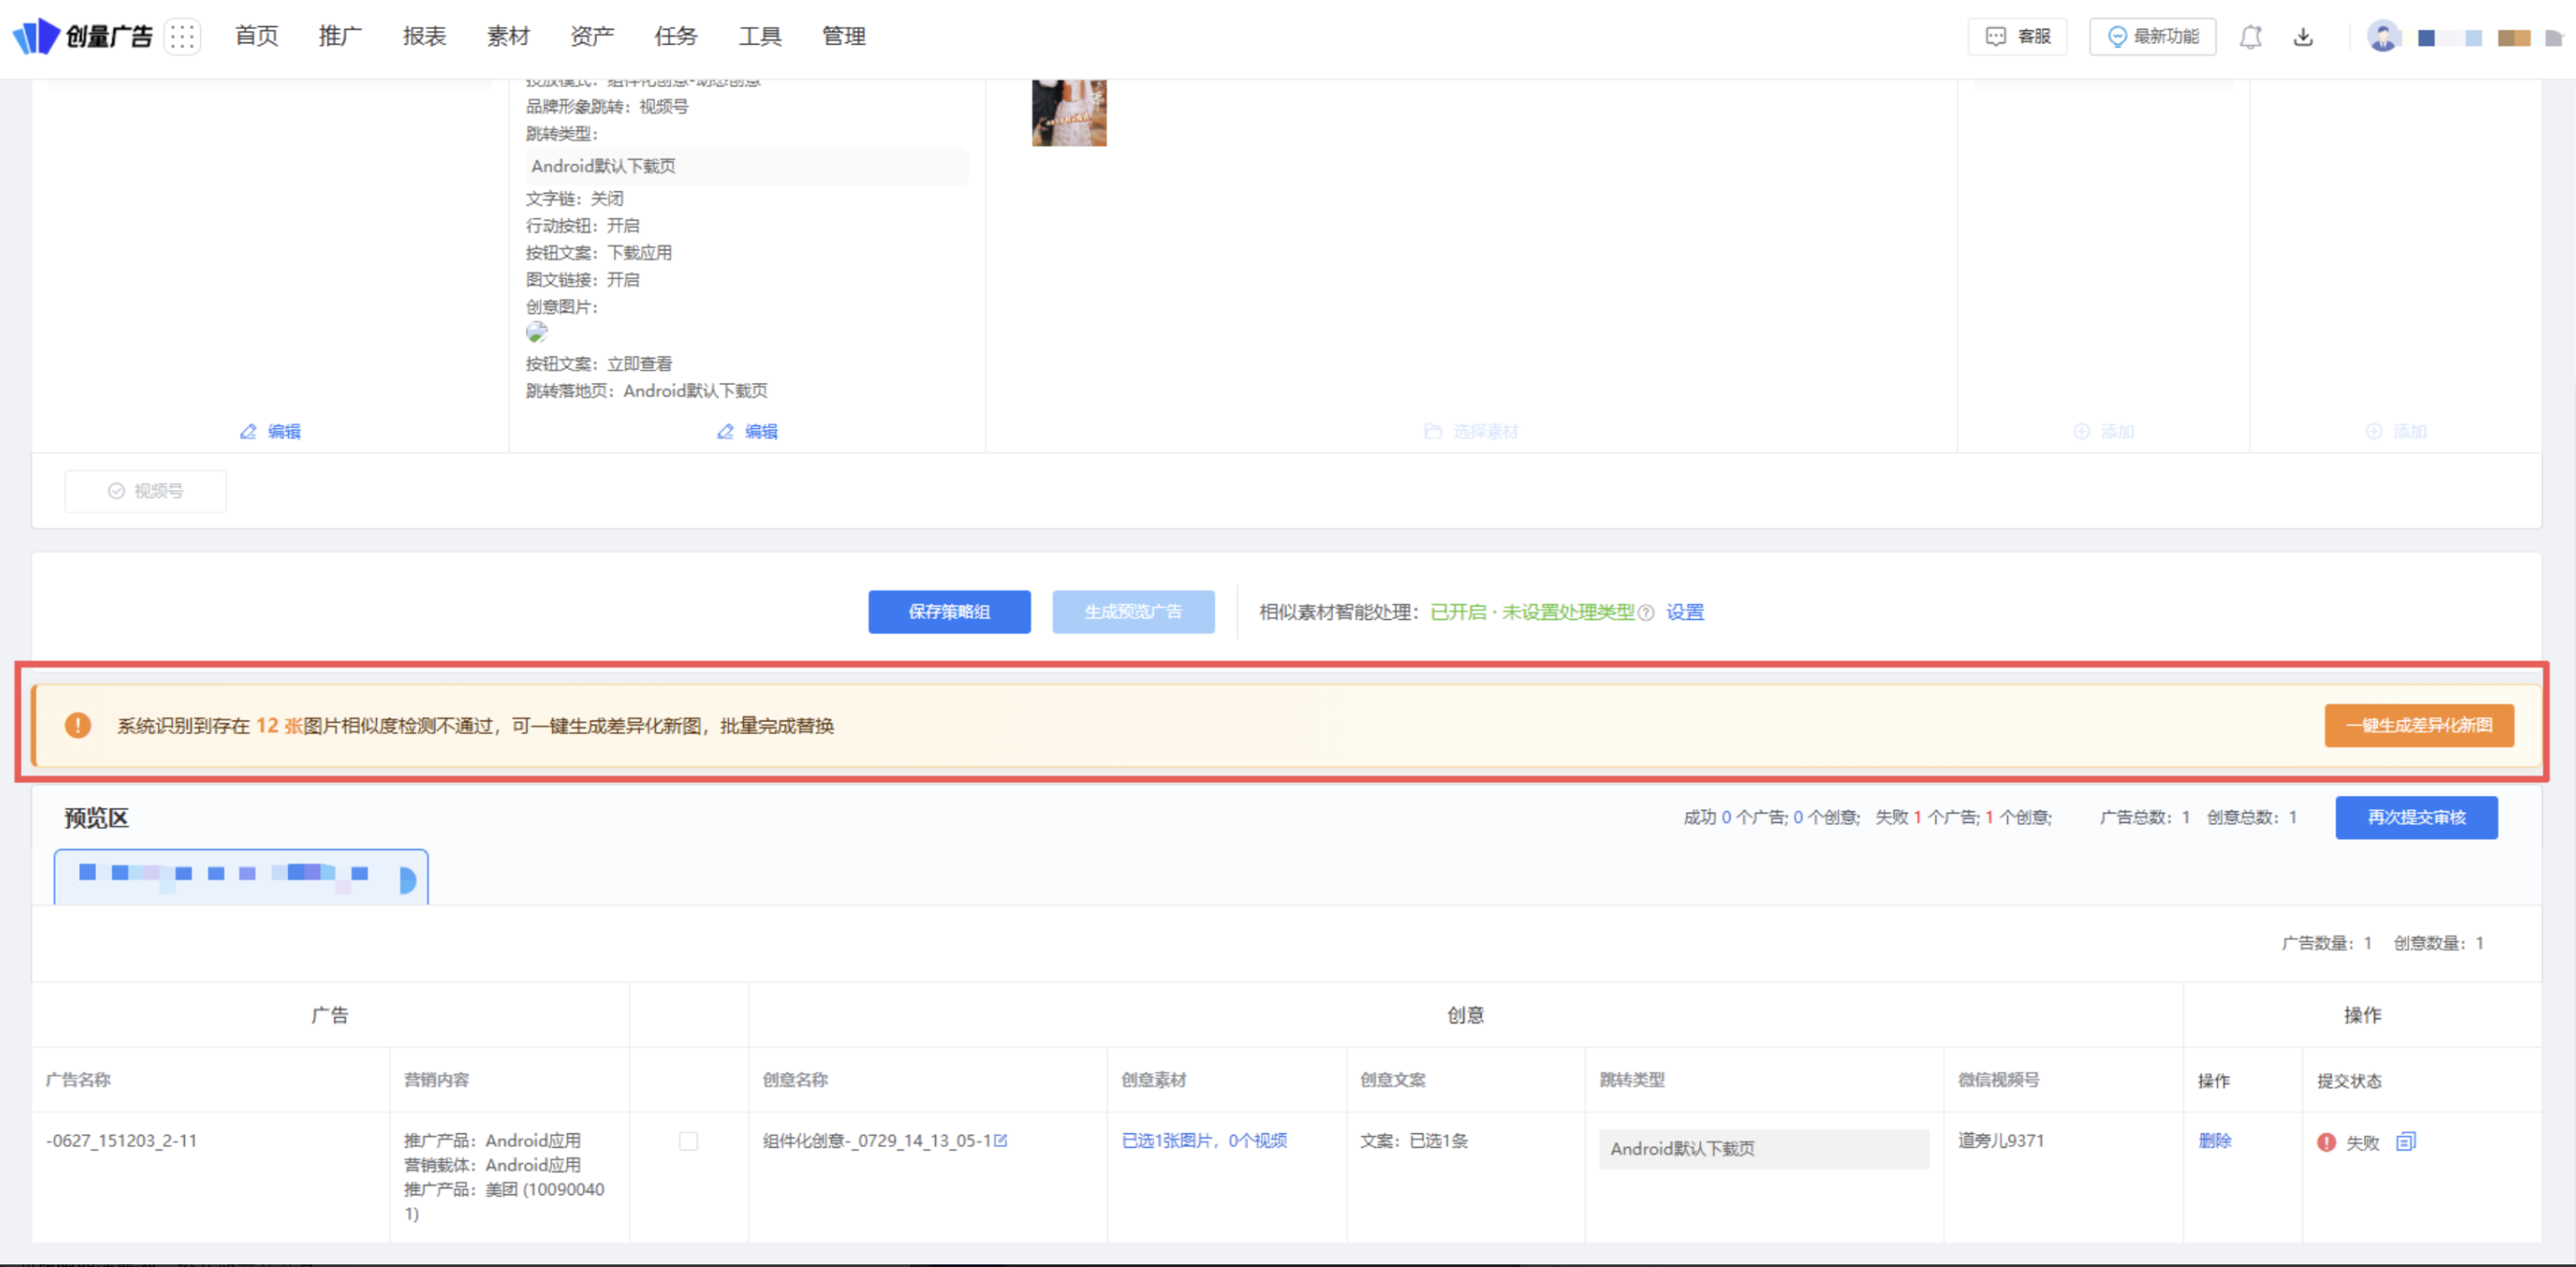Open the 推广 menu

pyautogui.click(x=340, y=37)
